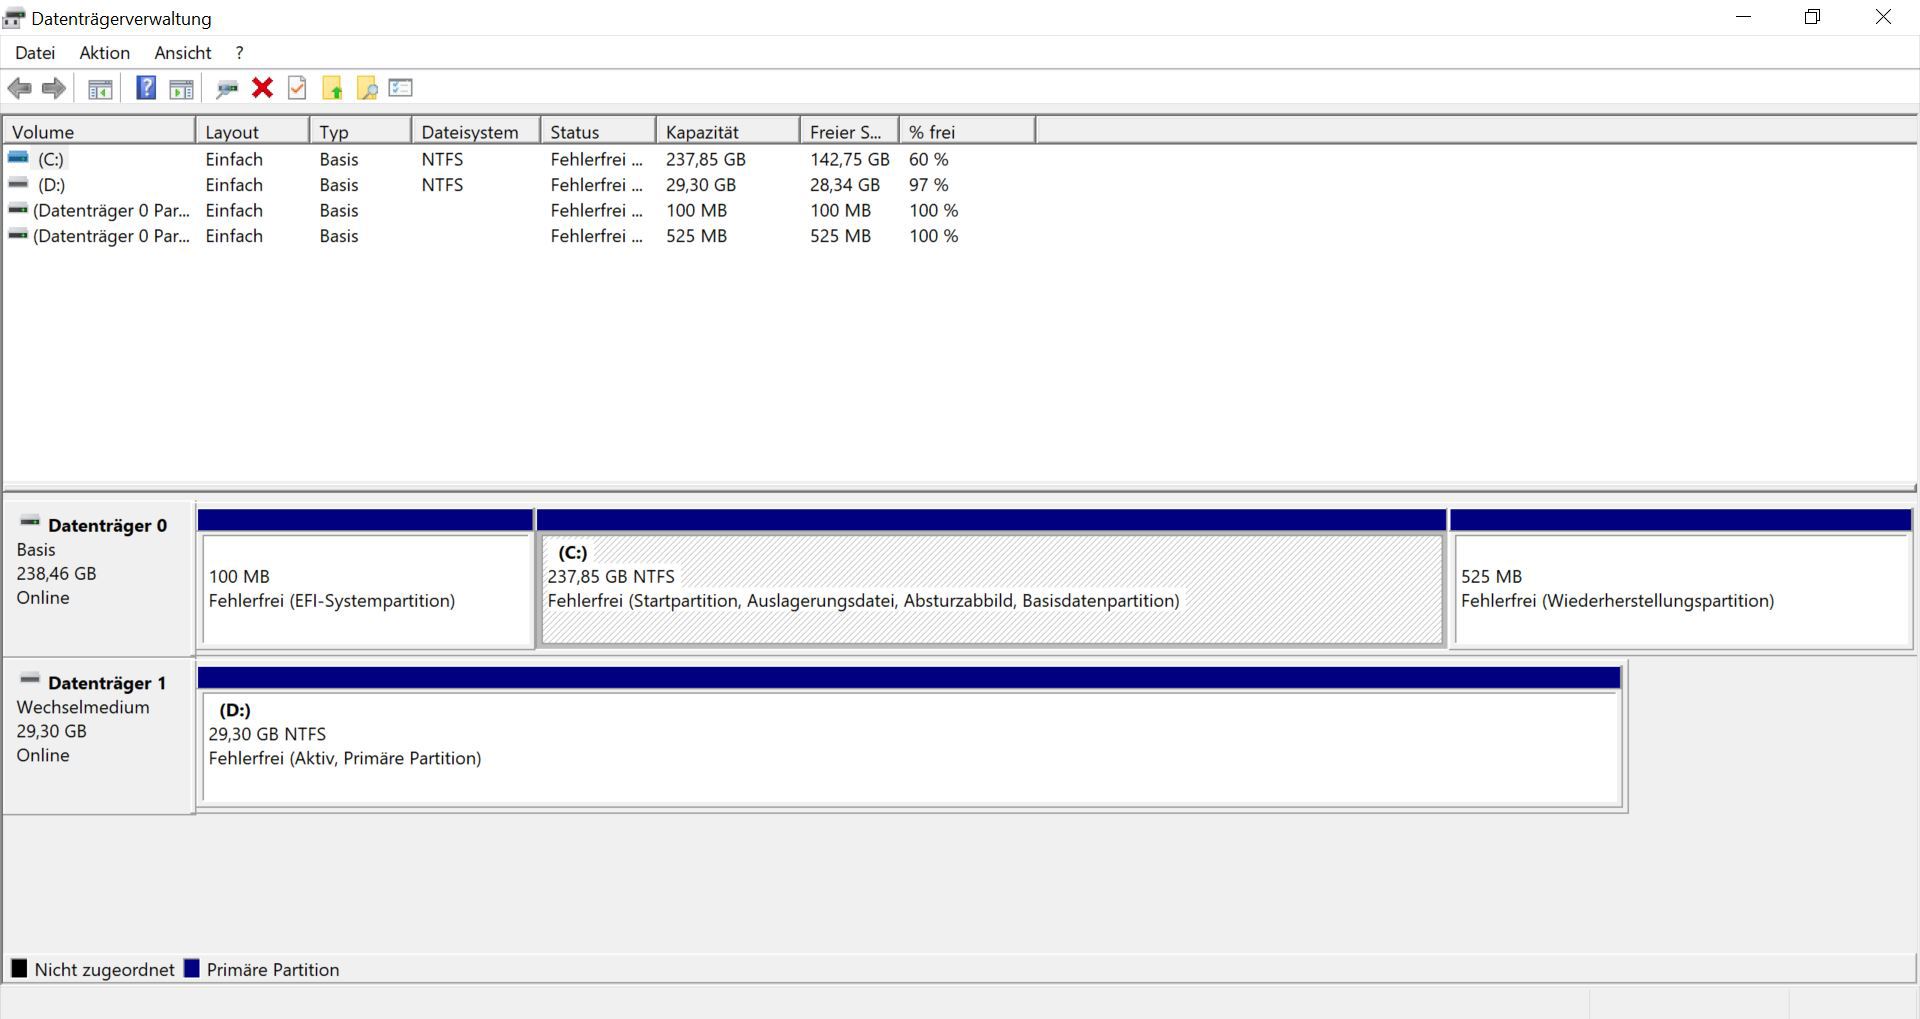Click the checklist settings toolbar icon

(x=401, y=88)
